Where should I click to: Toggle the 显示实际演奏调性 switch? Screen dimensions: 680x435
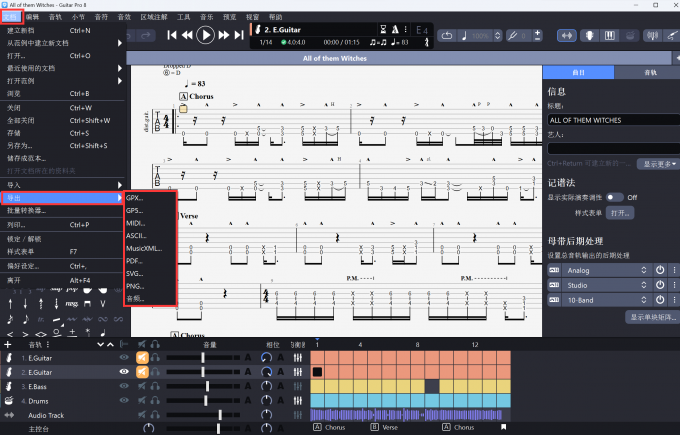613,197
